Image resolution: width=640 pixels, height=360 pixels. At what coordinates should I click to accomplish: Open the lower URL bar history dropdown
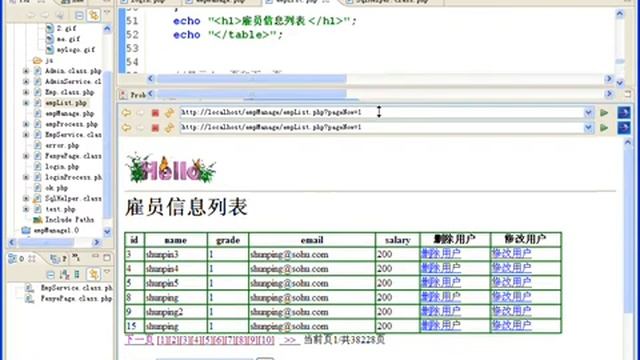(588, 127)
